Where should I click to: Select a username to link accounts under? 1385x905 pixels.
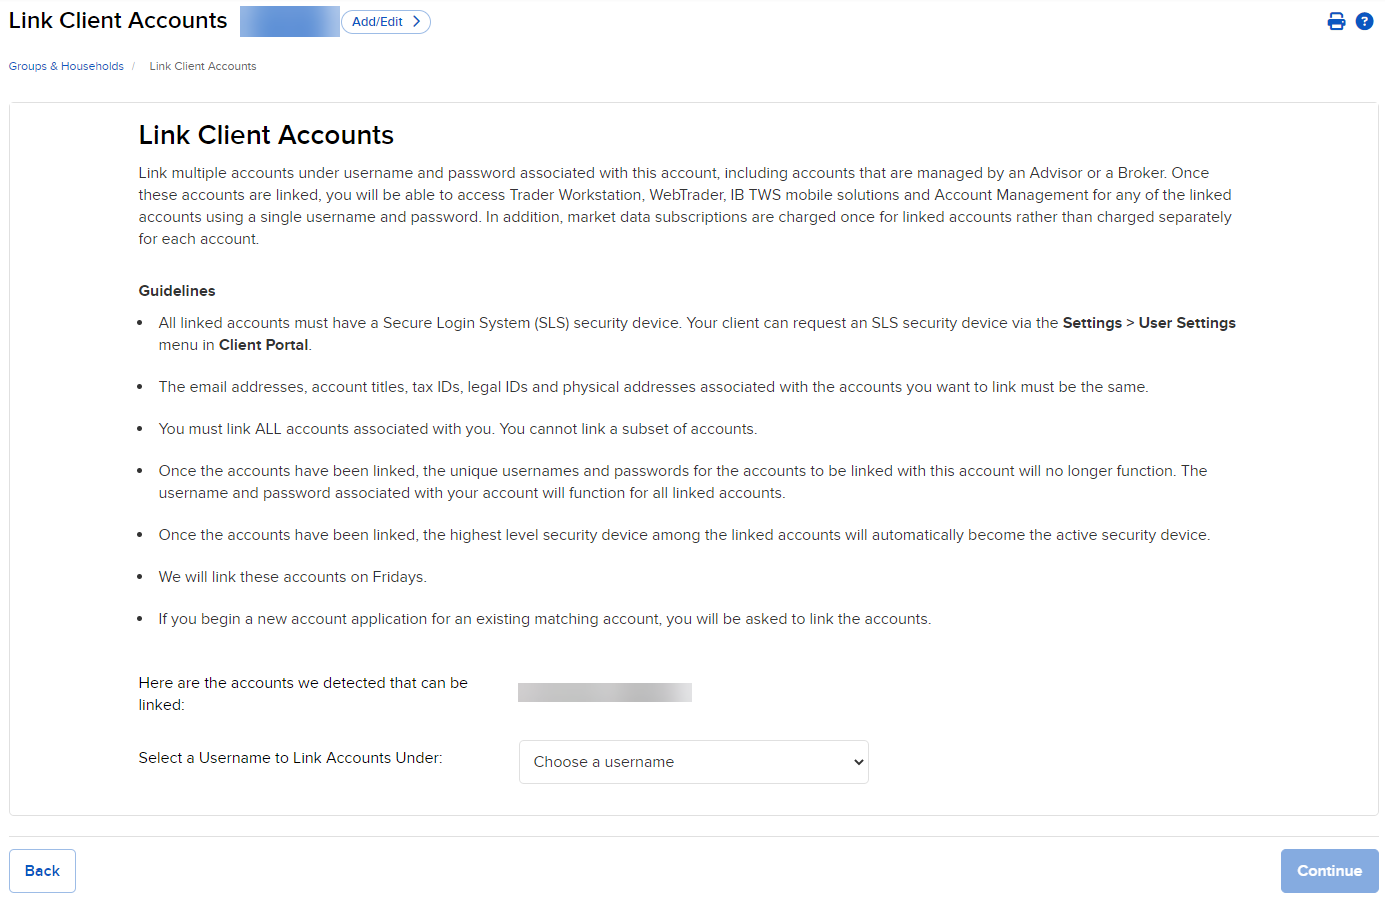point(693,761)
